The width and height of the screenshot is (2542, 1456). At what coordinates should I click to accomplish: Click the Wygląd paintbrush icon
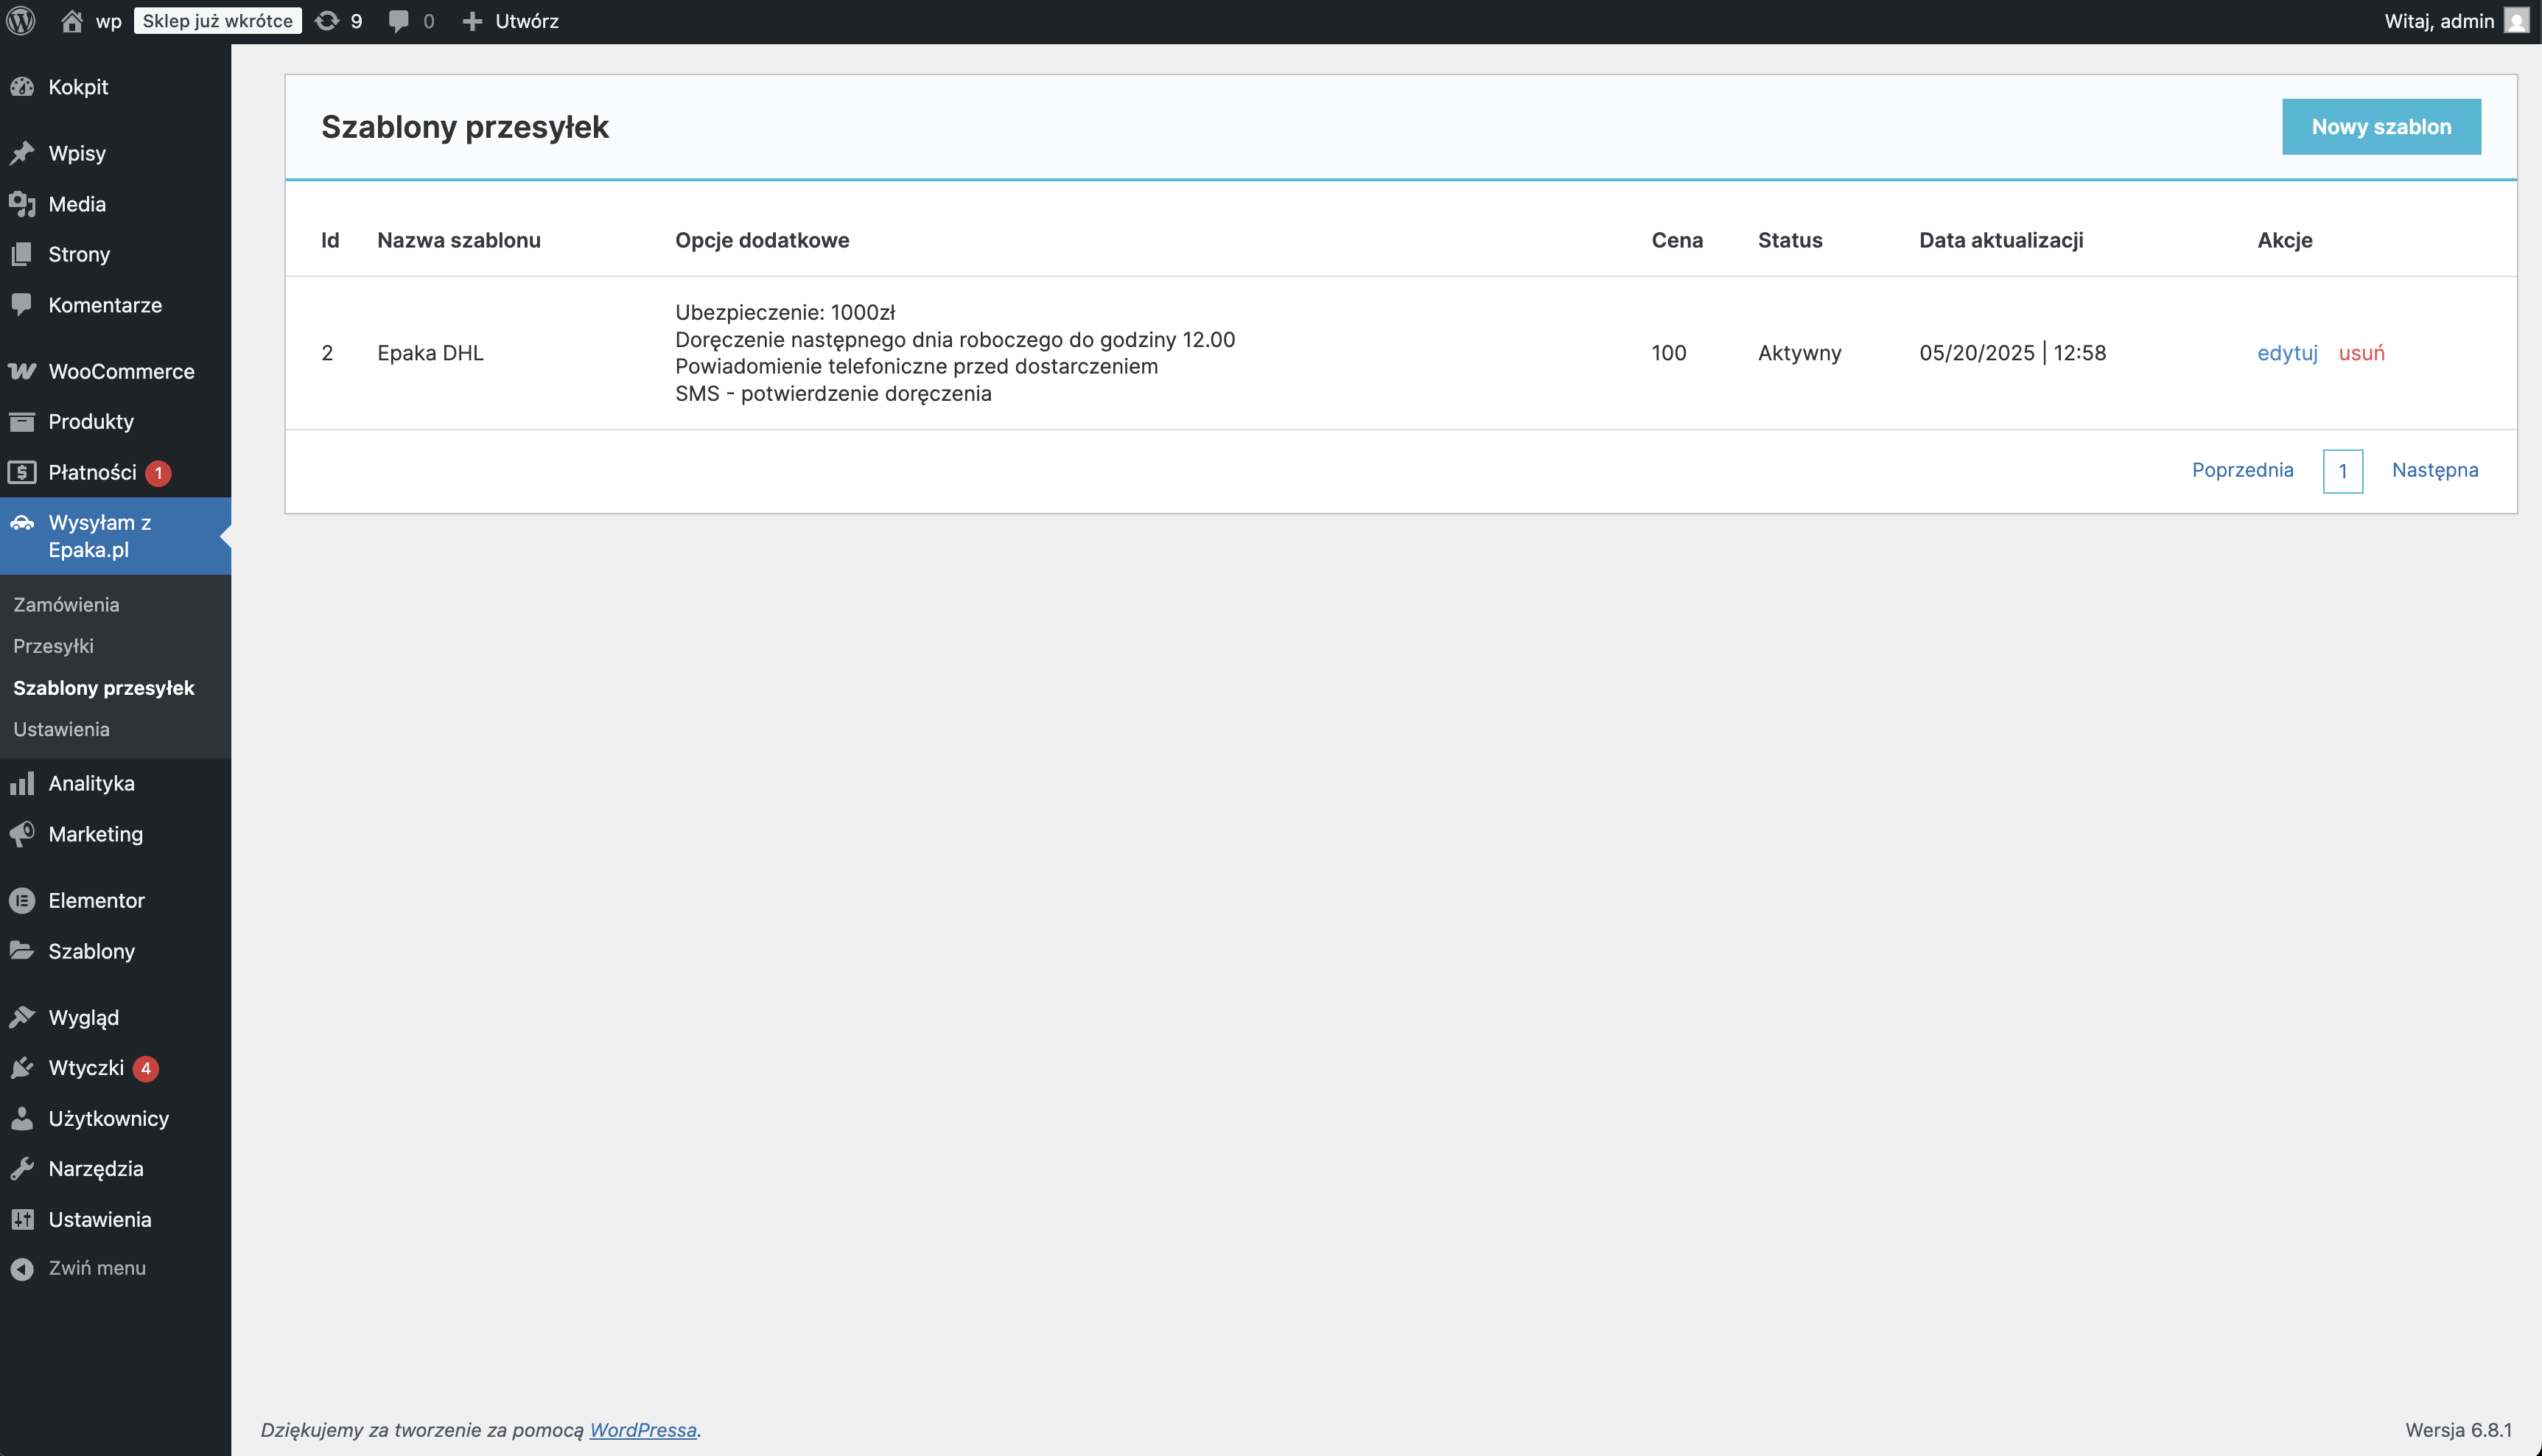[x=22, y=1017]
